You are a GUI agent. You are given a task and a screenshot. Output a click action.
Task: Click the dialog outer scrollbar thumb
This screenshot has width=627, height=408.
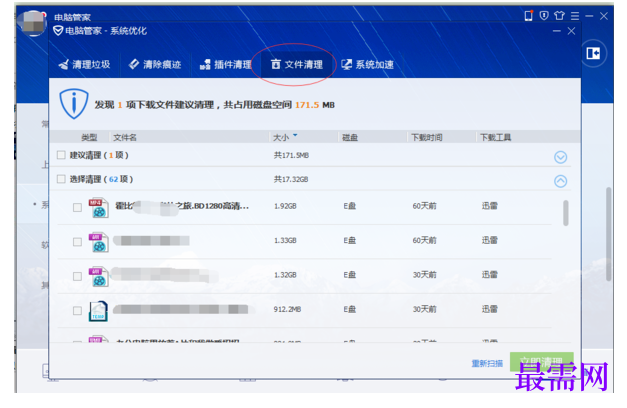click(x=609, y=234)
